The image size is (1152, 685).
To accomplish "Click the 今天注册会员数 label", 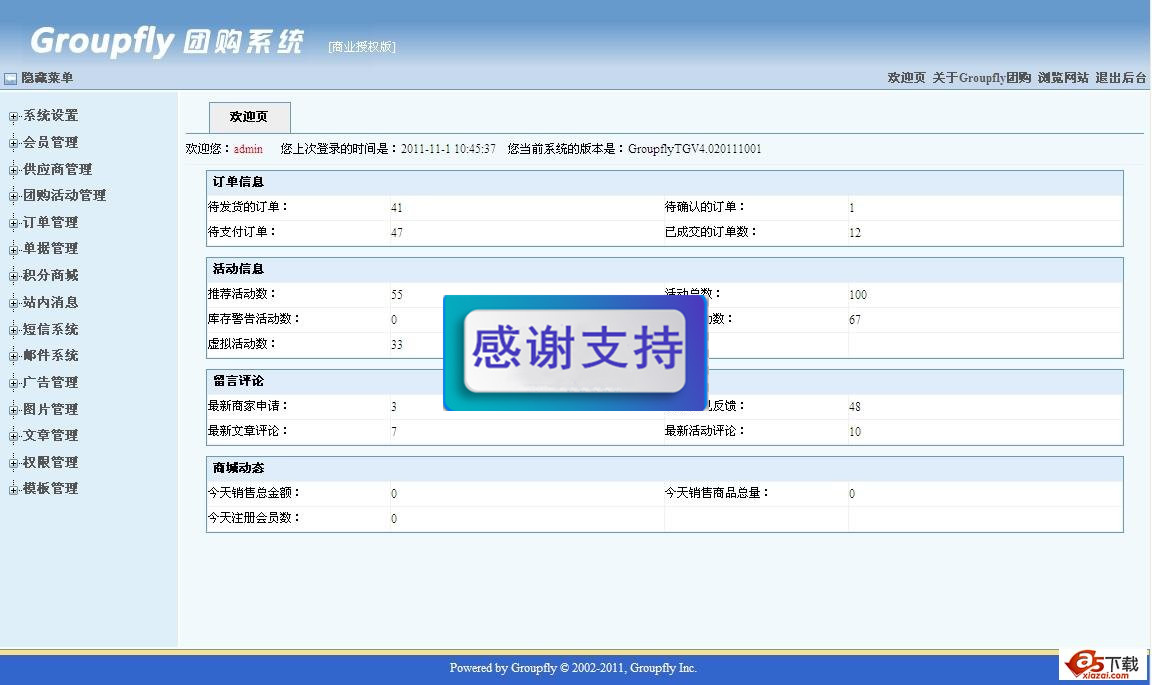I will click(254, 517).
